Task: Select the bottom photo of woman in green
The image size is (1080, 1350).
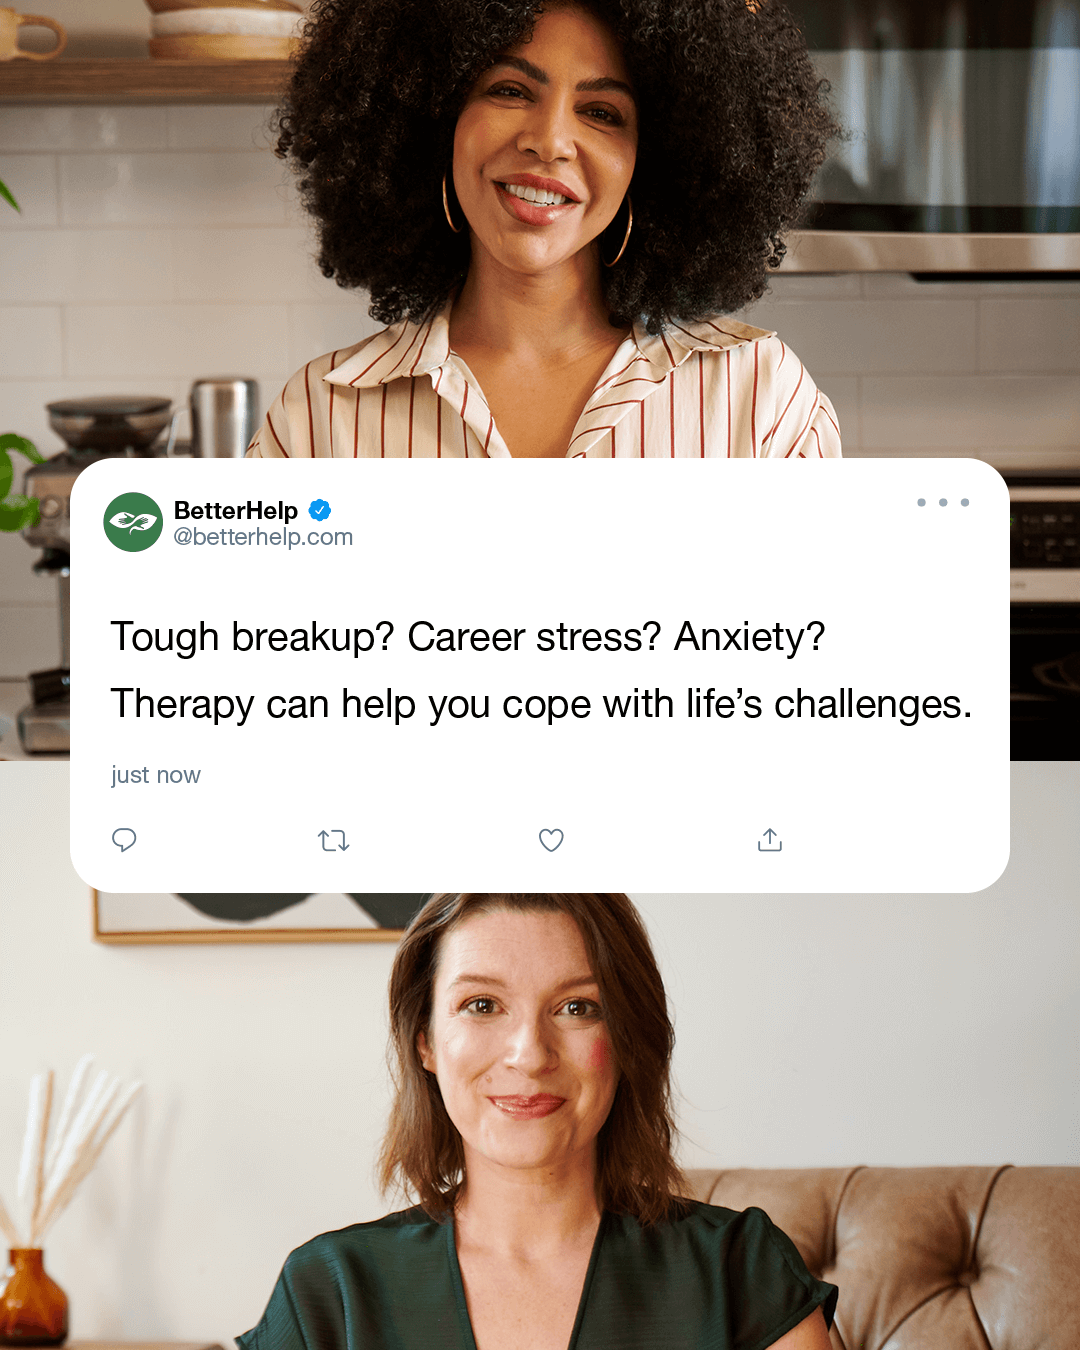Action: coord(540,1121)
